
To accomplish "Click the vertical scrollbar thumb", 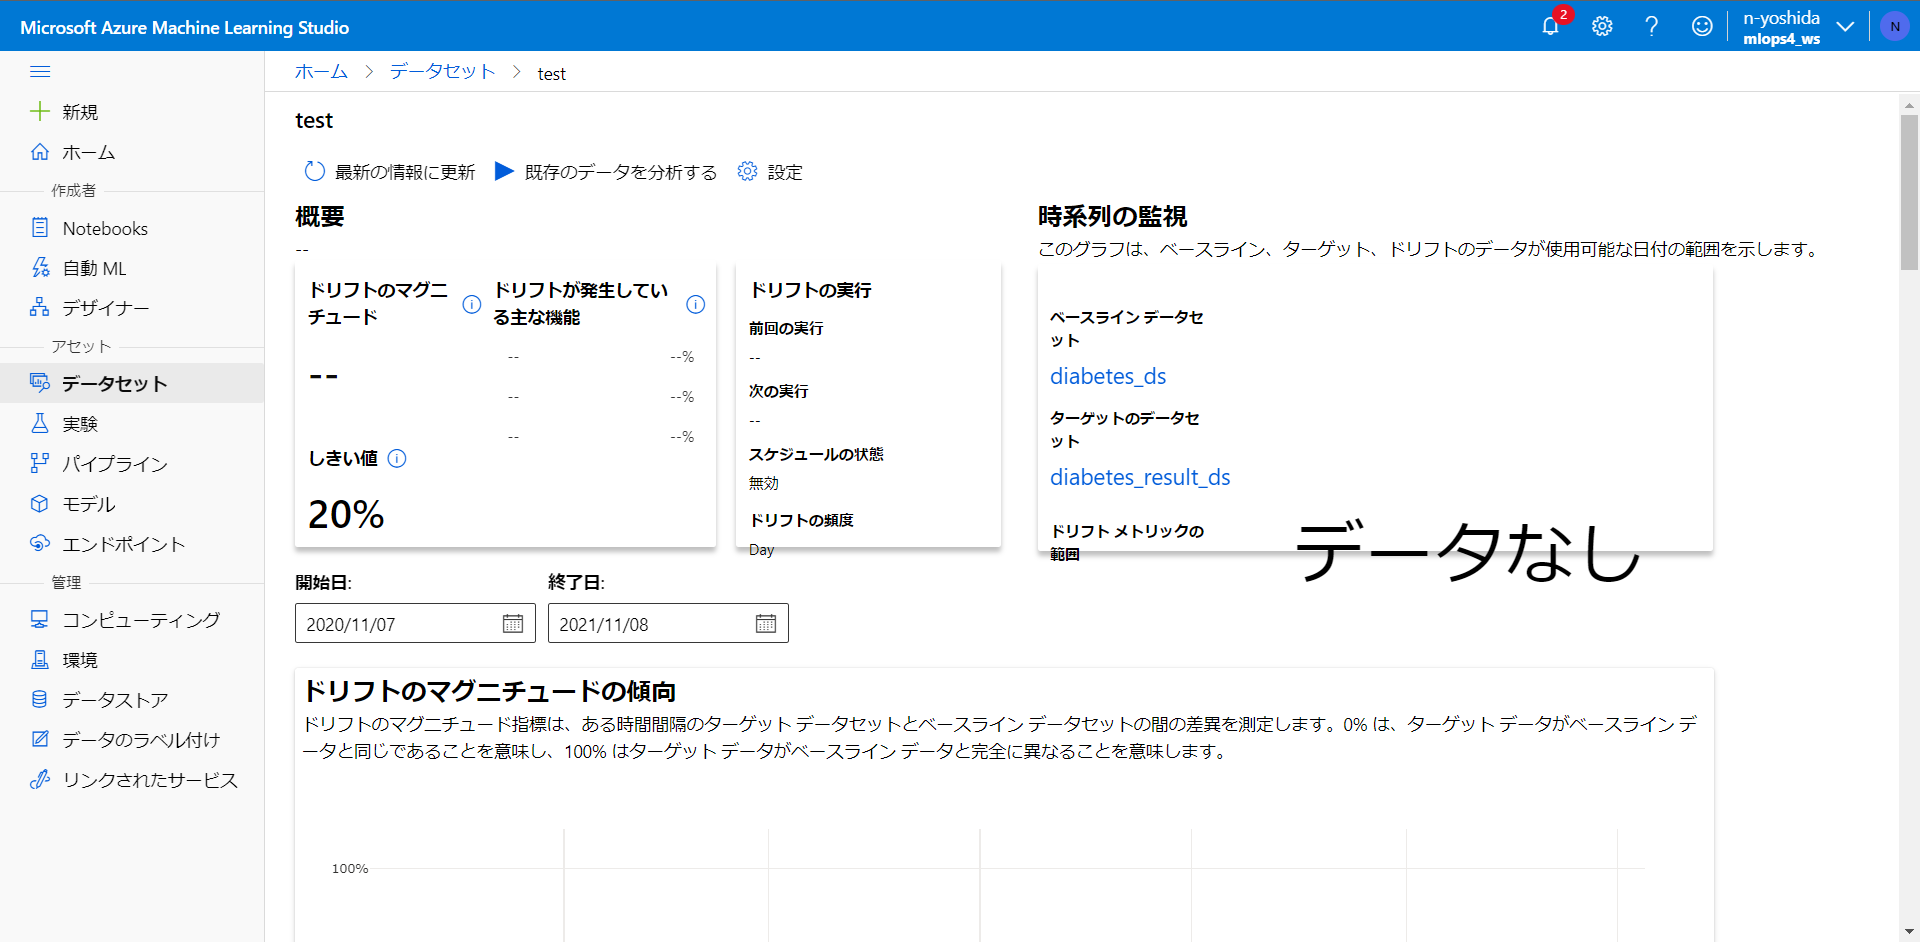I will click(1909, 192).
